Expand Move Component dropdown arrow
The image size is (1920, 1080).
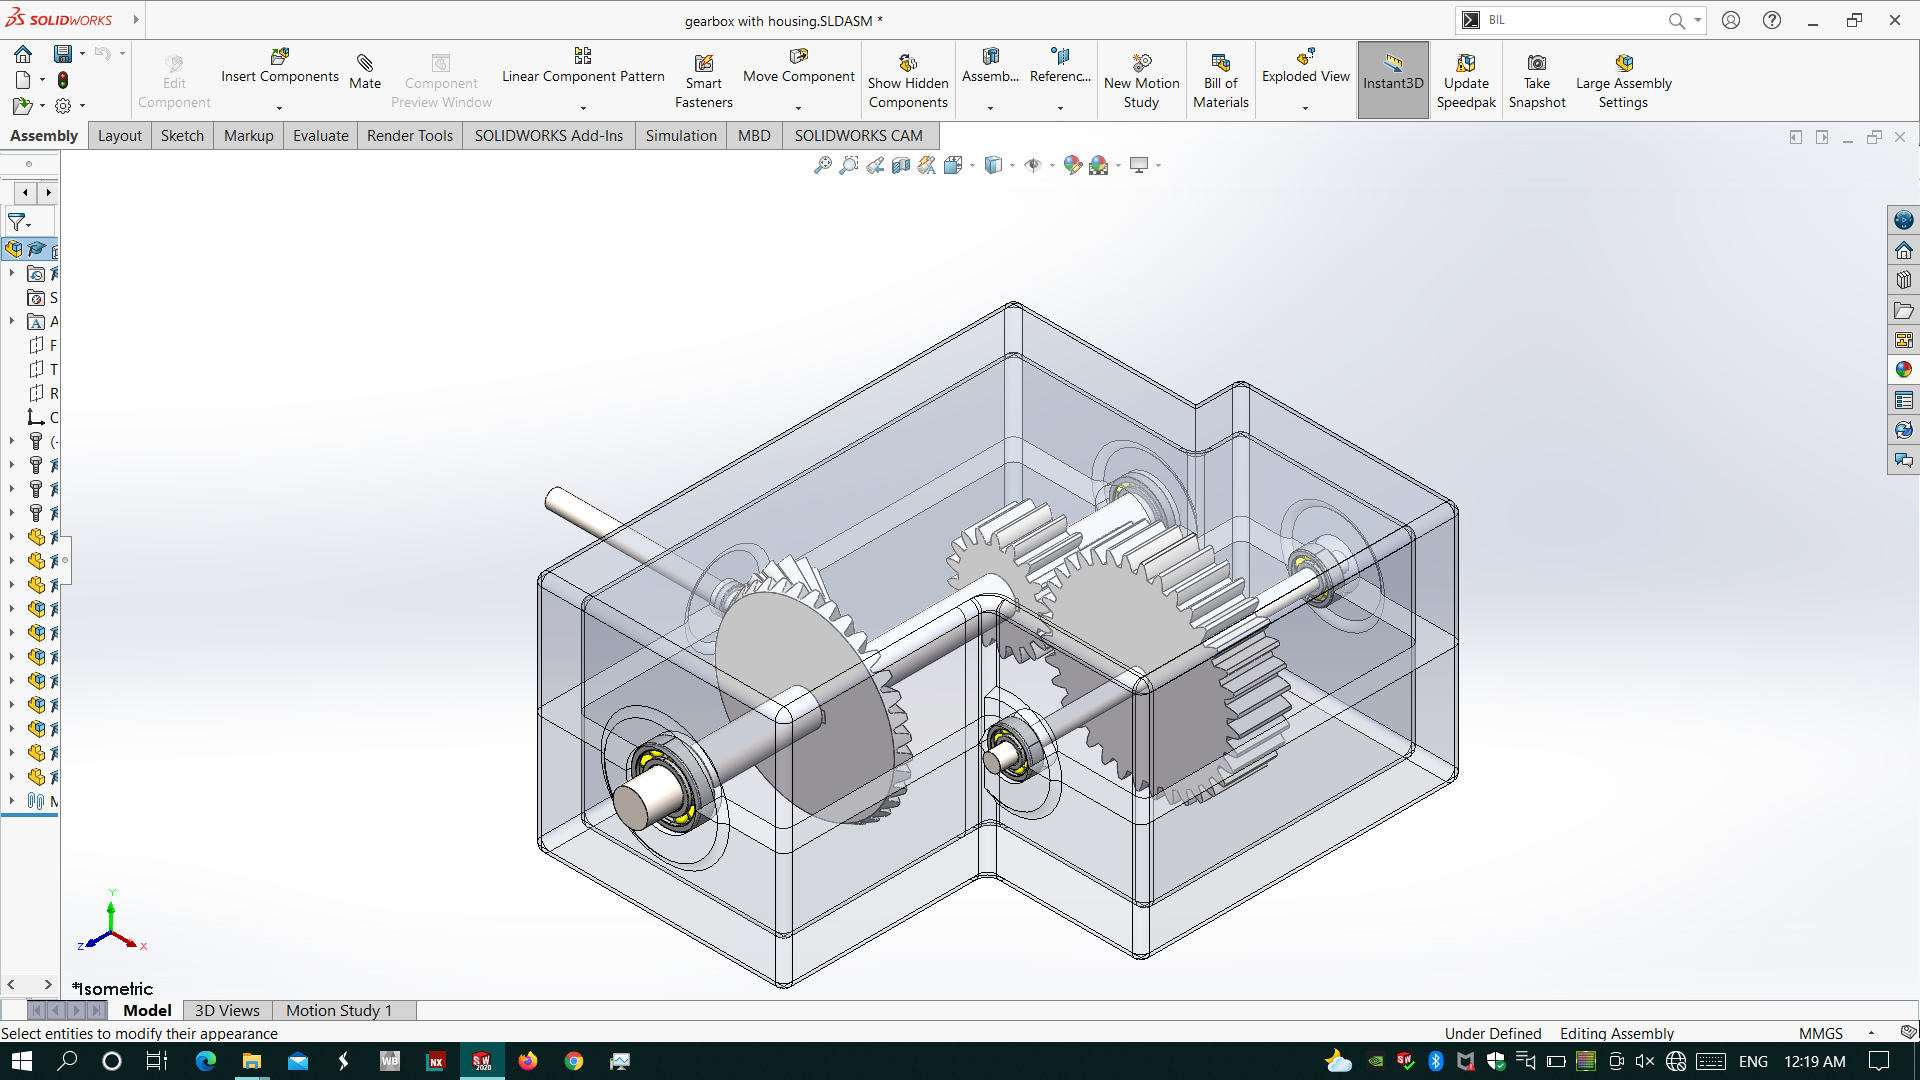tap(798, 107)
